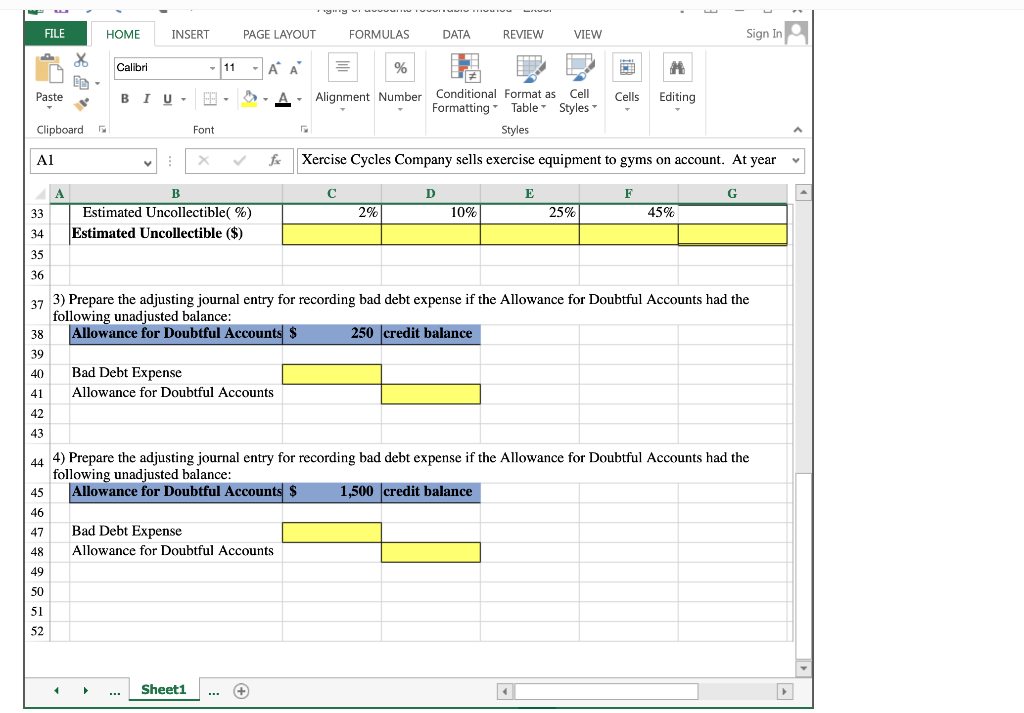Toggle bold formatting on selected cell
The image size is (1024, 713).
point(124,99)
